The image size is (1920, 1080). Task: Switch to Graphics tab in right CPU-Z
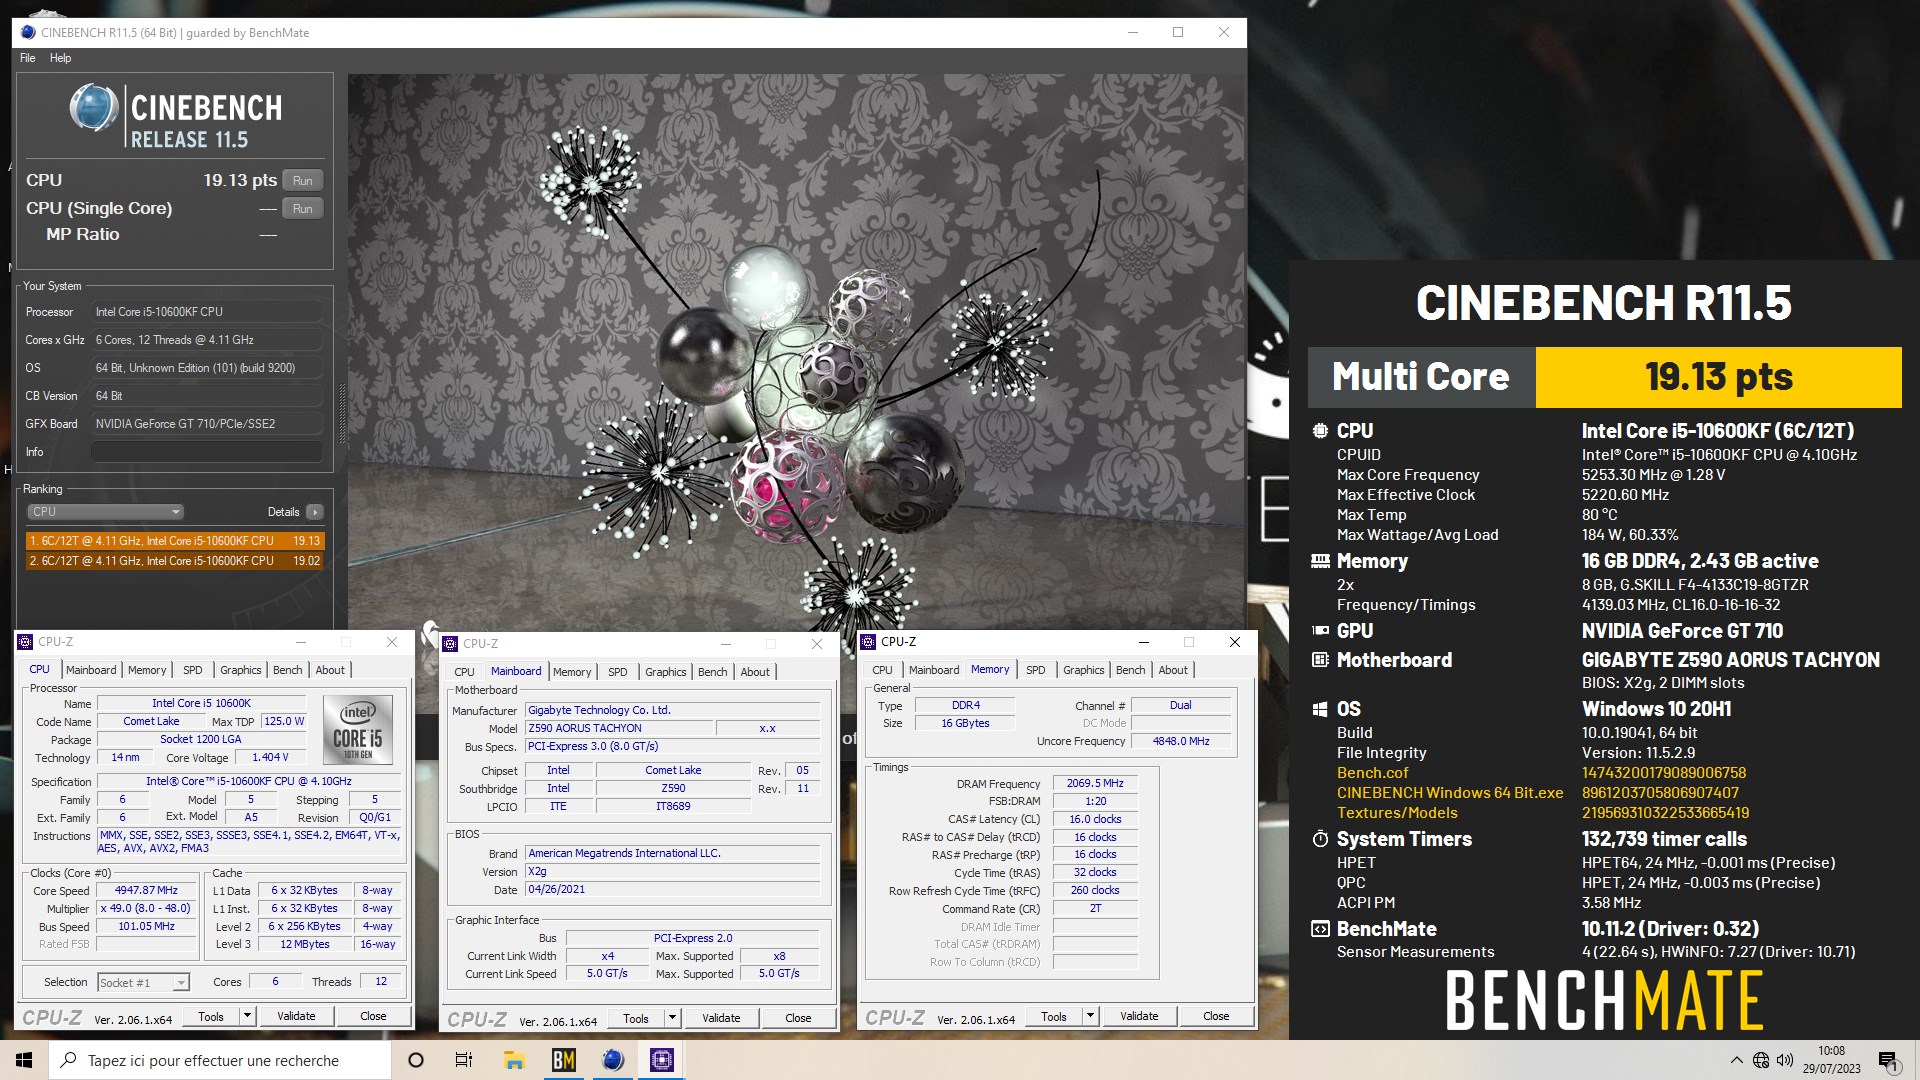pos(1084,670)
